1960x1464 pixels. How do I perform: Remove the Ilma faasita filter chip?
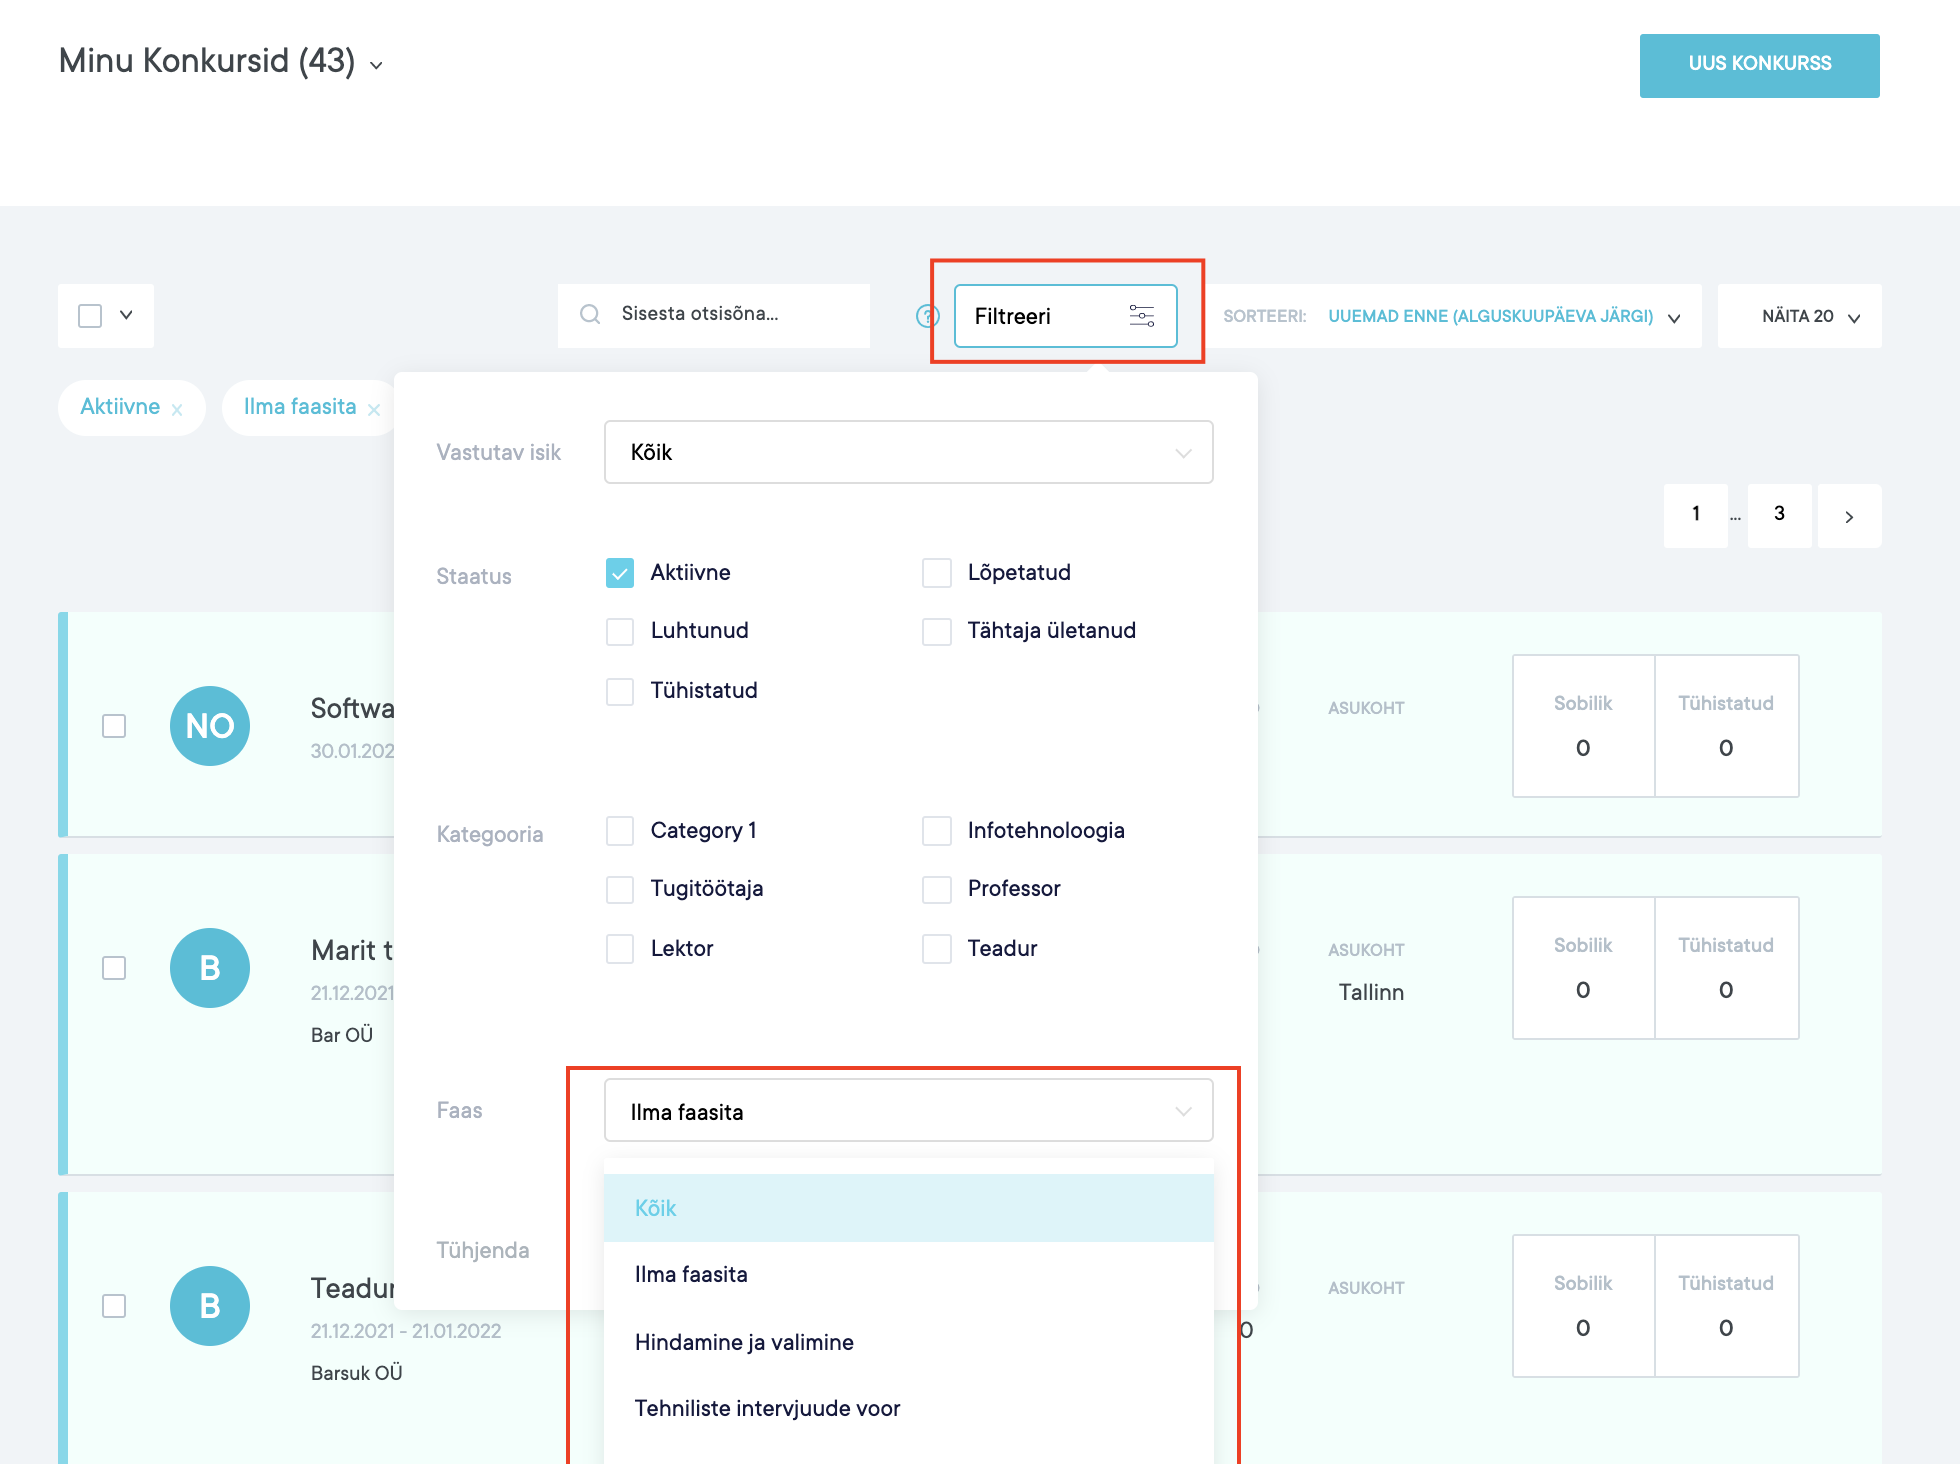tap(374, 410)
